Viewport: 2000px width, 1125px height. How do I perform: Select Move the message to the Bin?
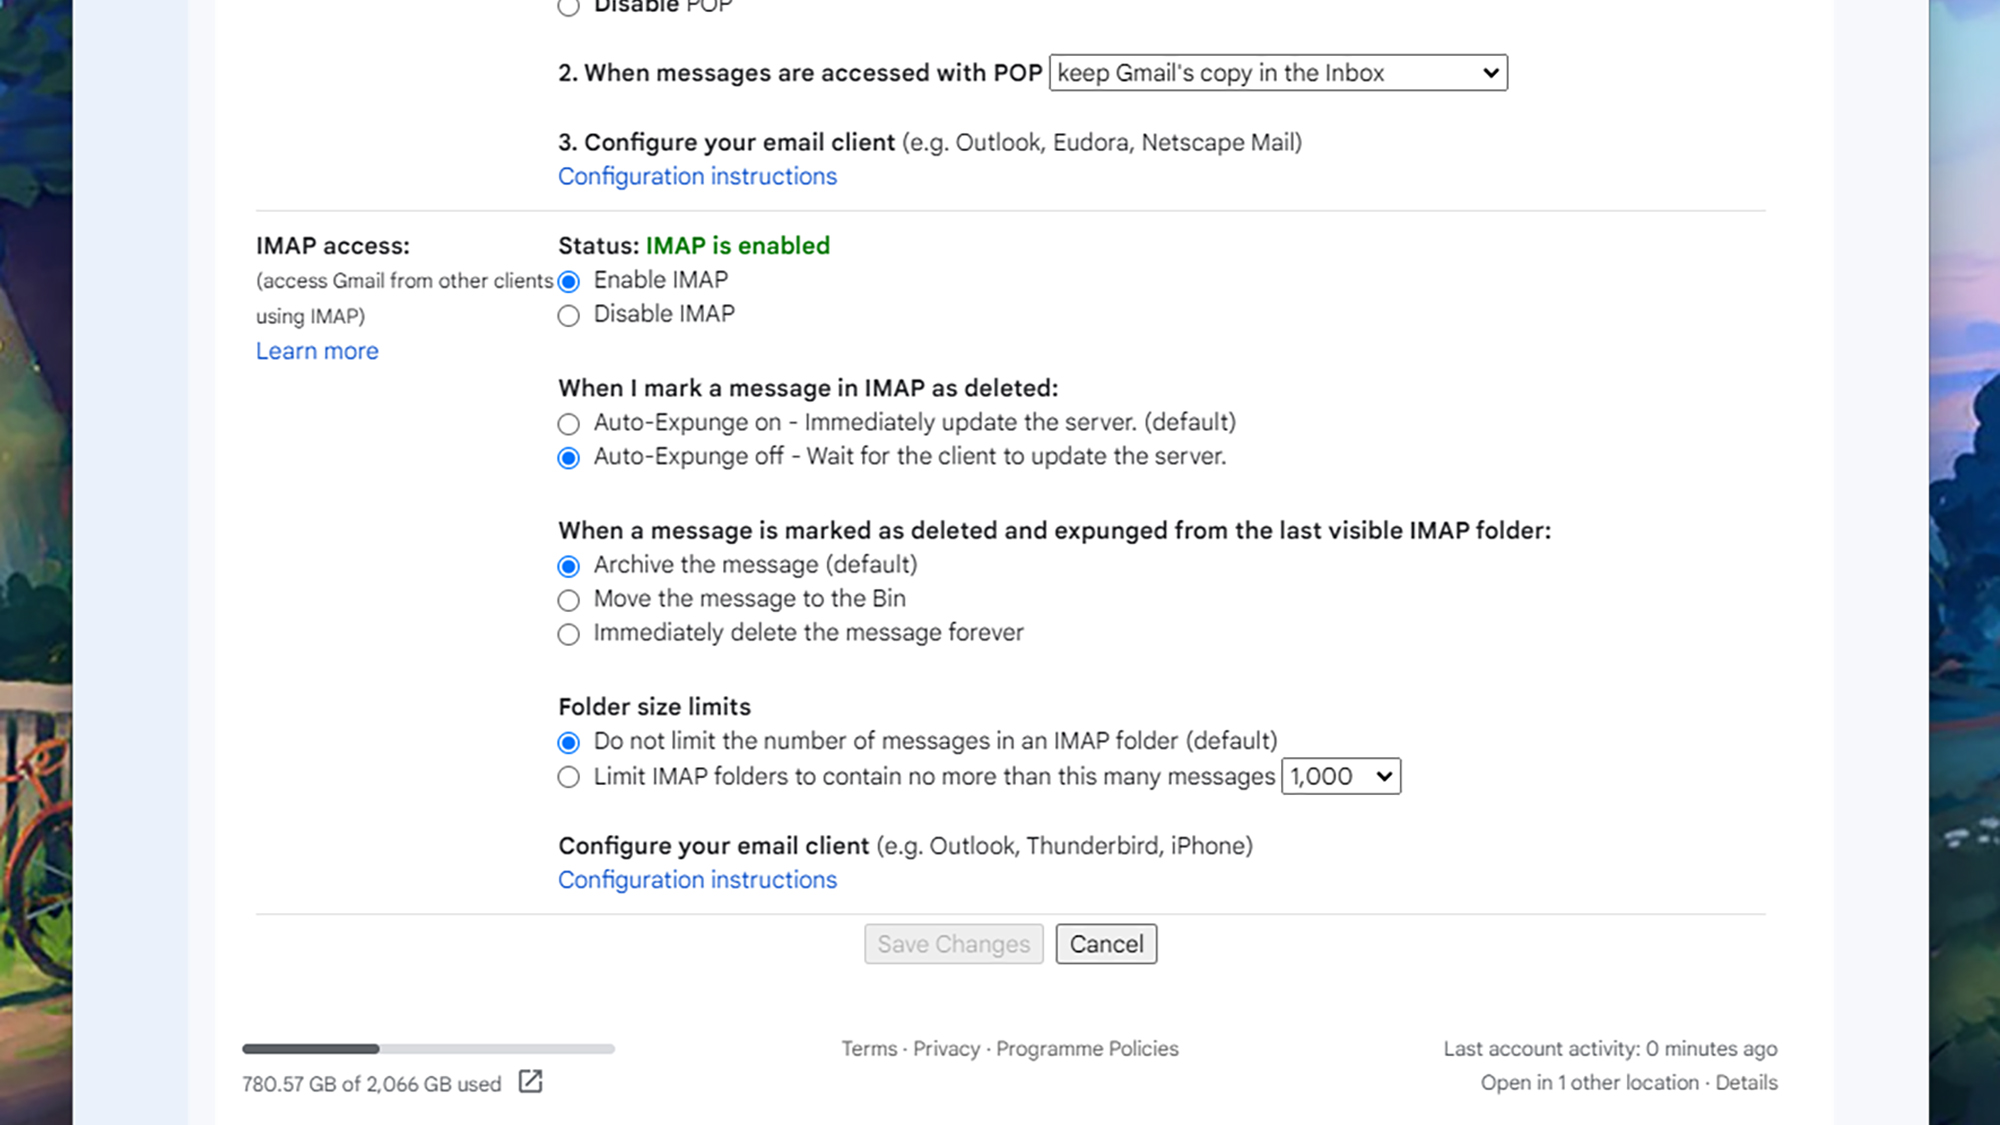569,600
